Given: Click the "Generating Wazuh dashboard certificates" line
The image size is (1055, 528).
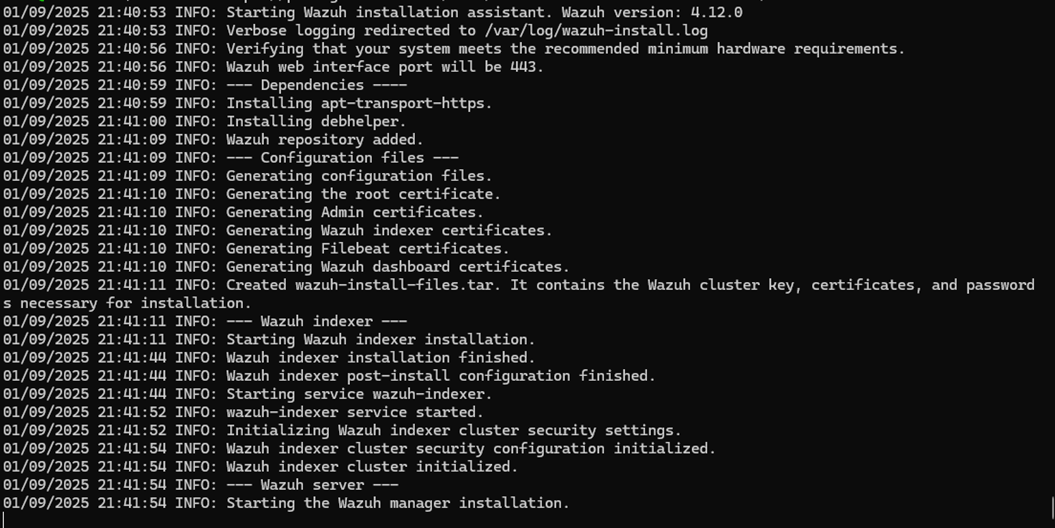Looking at the screenshot, I should click(x=397, y=267).
